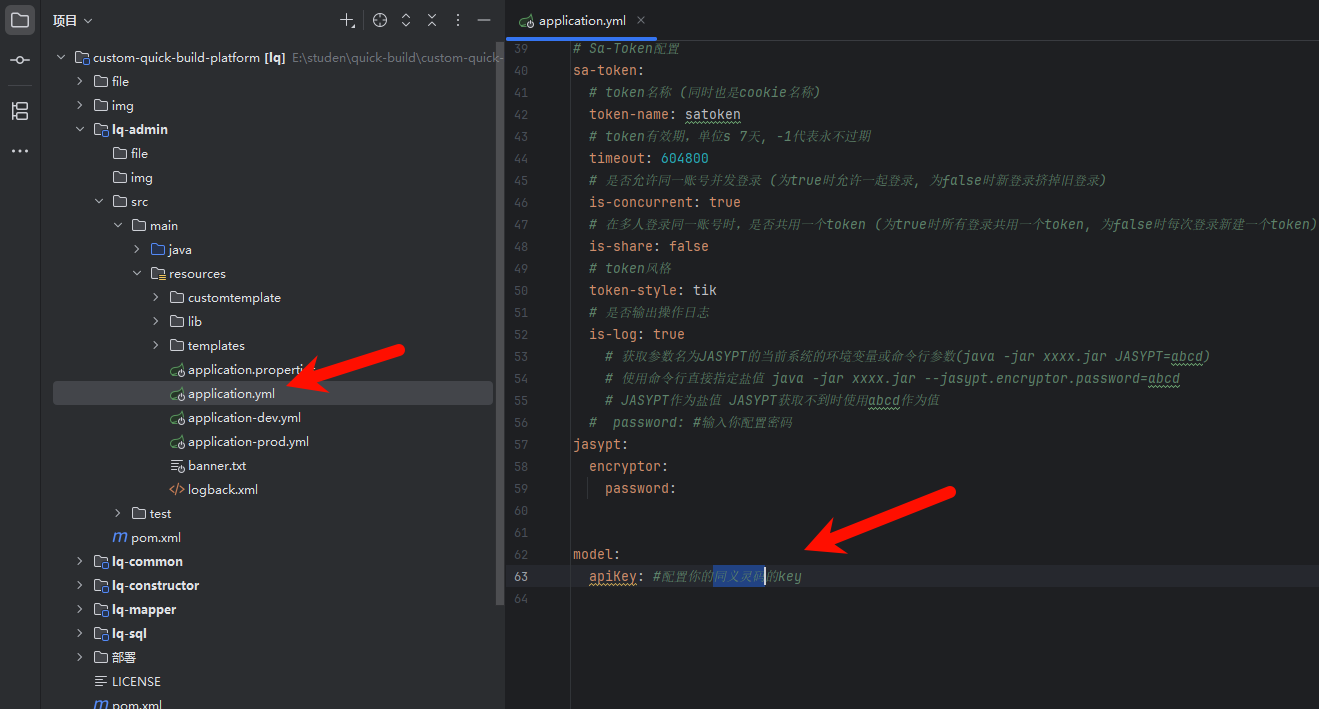Select logback.xml in the project tree

[222, 490]
